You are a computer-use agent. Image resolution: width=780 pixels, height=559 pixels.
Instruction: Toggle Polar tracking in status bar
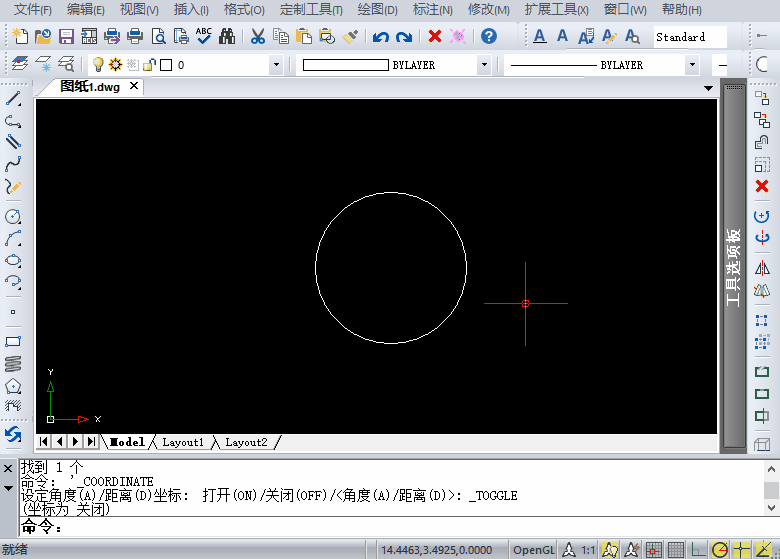click(x=720, y=550)
